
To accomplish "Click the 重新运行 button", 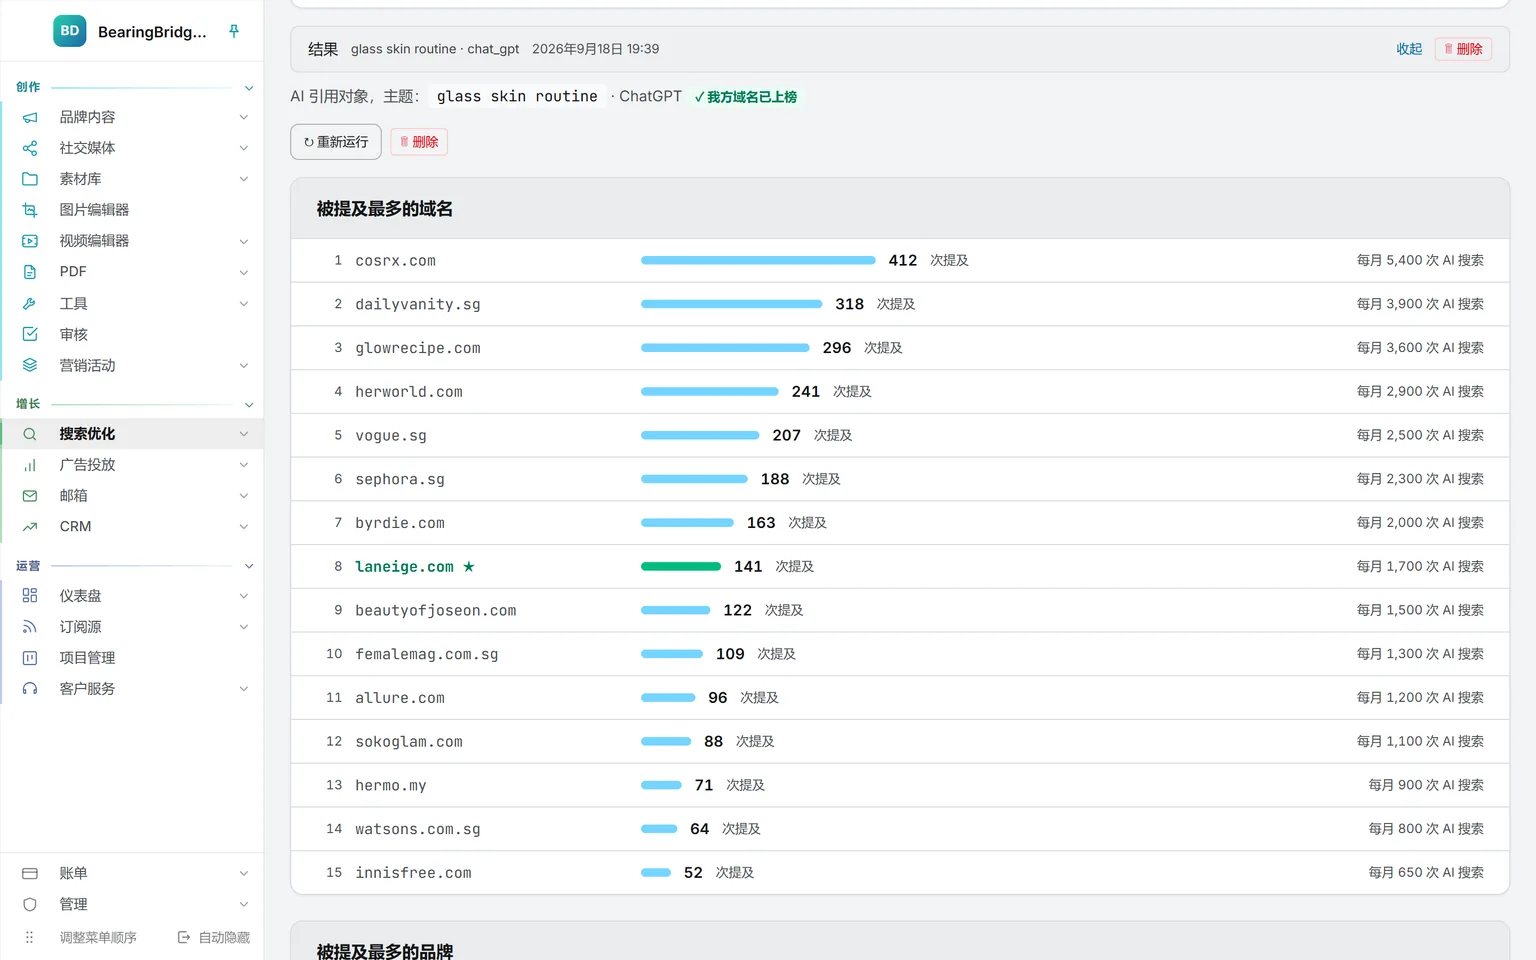I will (x=336, y=142).
